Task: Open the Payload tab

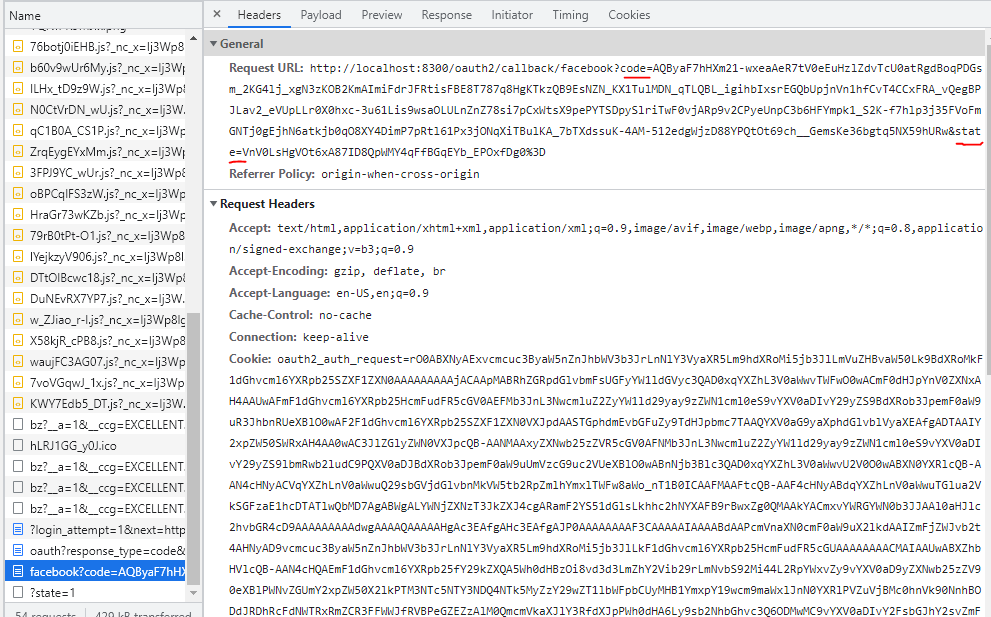Action: pos(320,15)
